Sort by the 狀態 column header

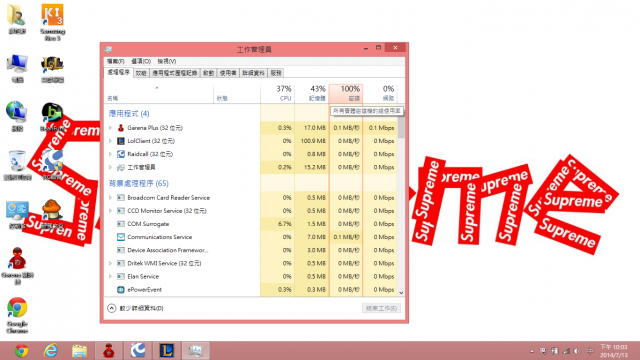coord(237,93)
